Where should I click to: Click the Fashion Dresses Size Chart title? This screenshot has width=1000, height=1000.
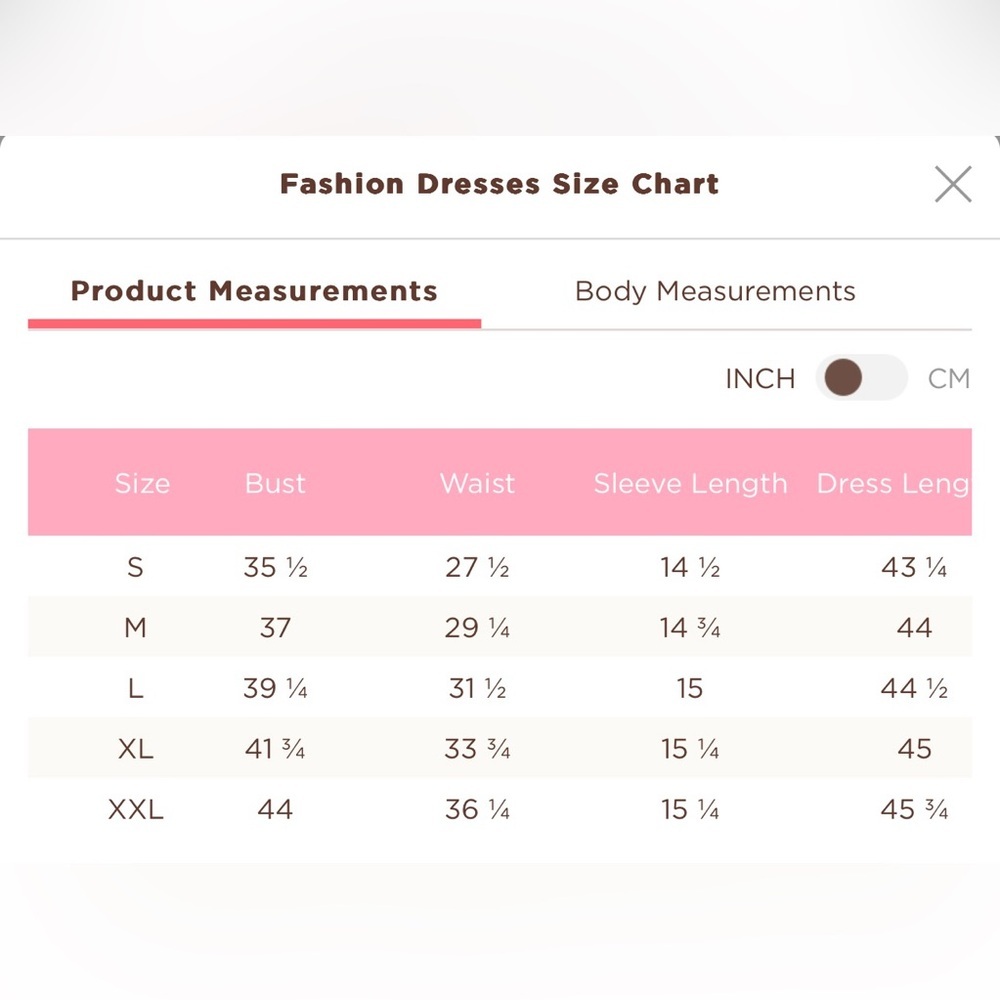coord(499,184)
